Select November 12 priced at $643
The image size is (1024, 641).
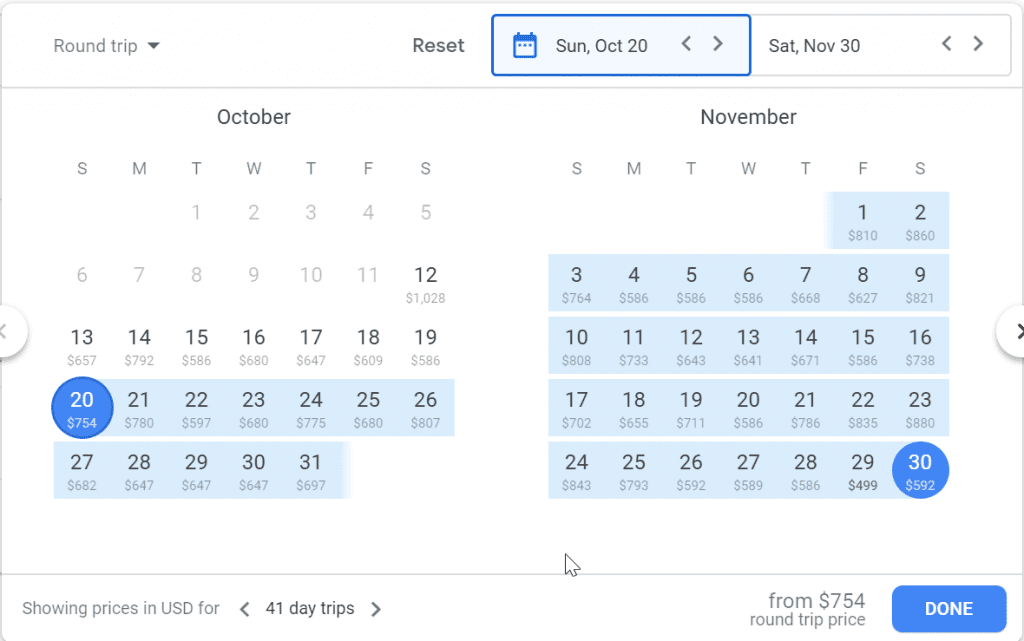[691, 345]
